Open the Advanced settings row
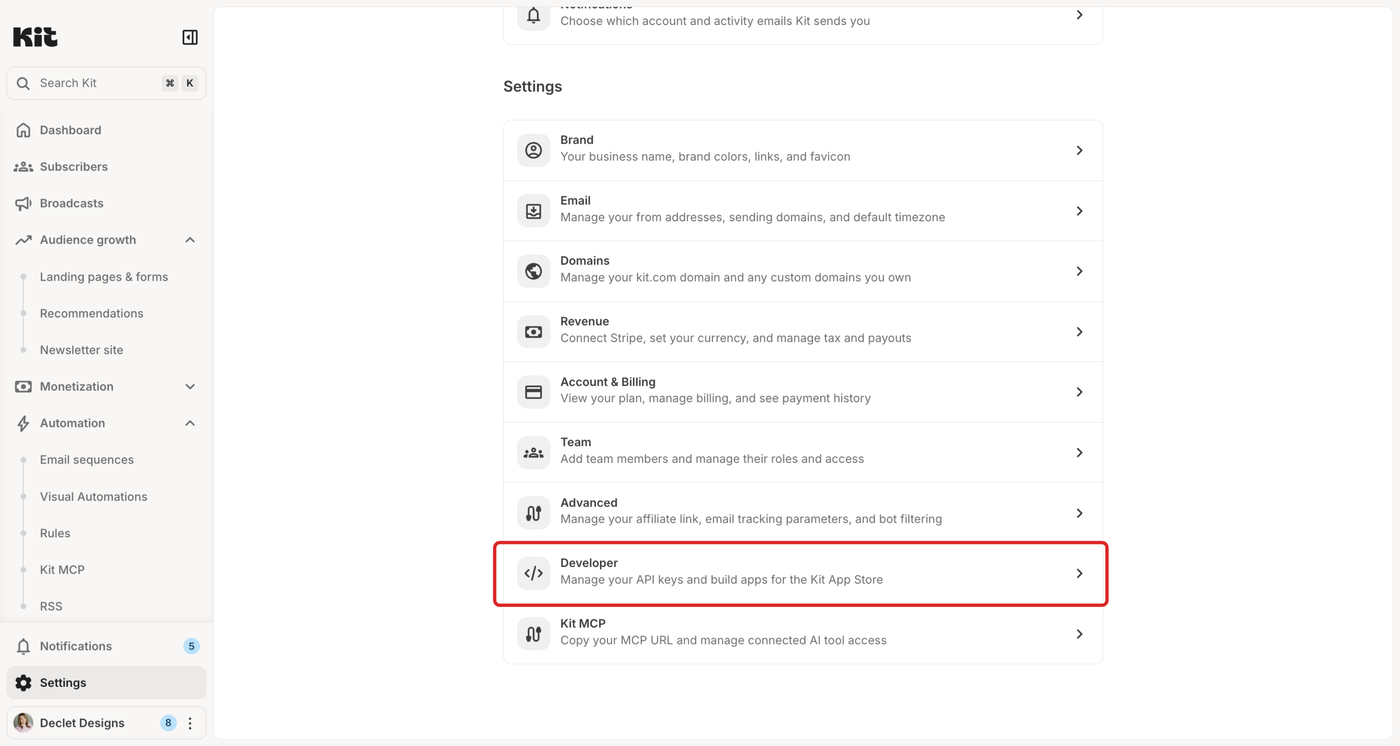Image resolution: width=1400 pixels, height=746 pixels. 803,513
